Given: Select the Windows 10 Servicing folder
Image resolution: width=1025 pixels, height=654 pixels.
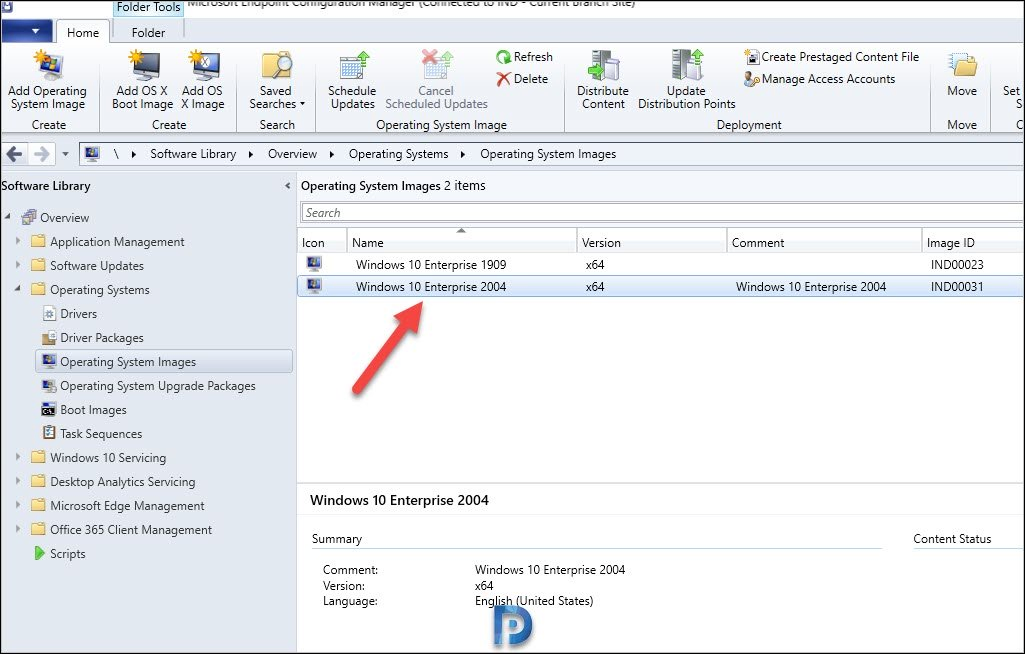Looking at the screenshot, I should (108, 458).
